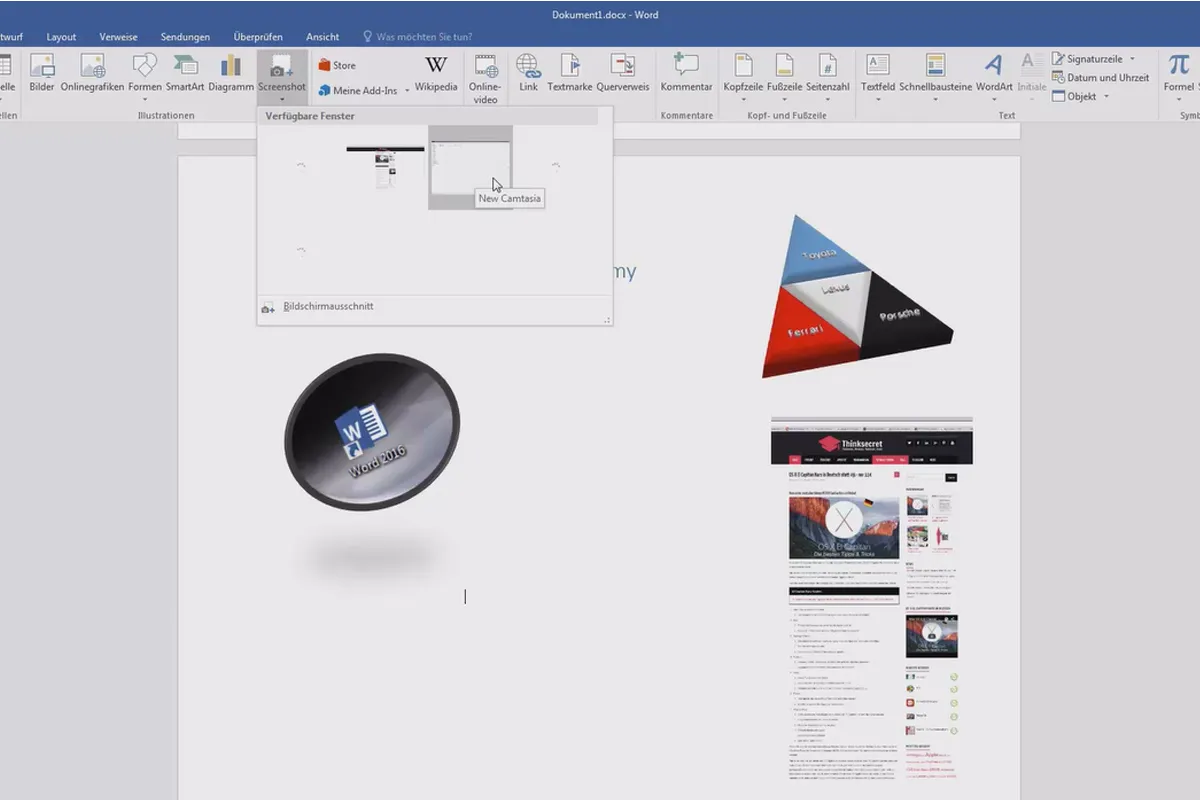The height and width of the screenshot is (800, 1200).
Task: Insert the New Camtasia window thumbnail
Action: point(470,167)
